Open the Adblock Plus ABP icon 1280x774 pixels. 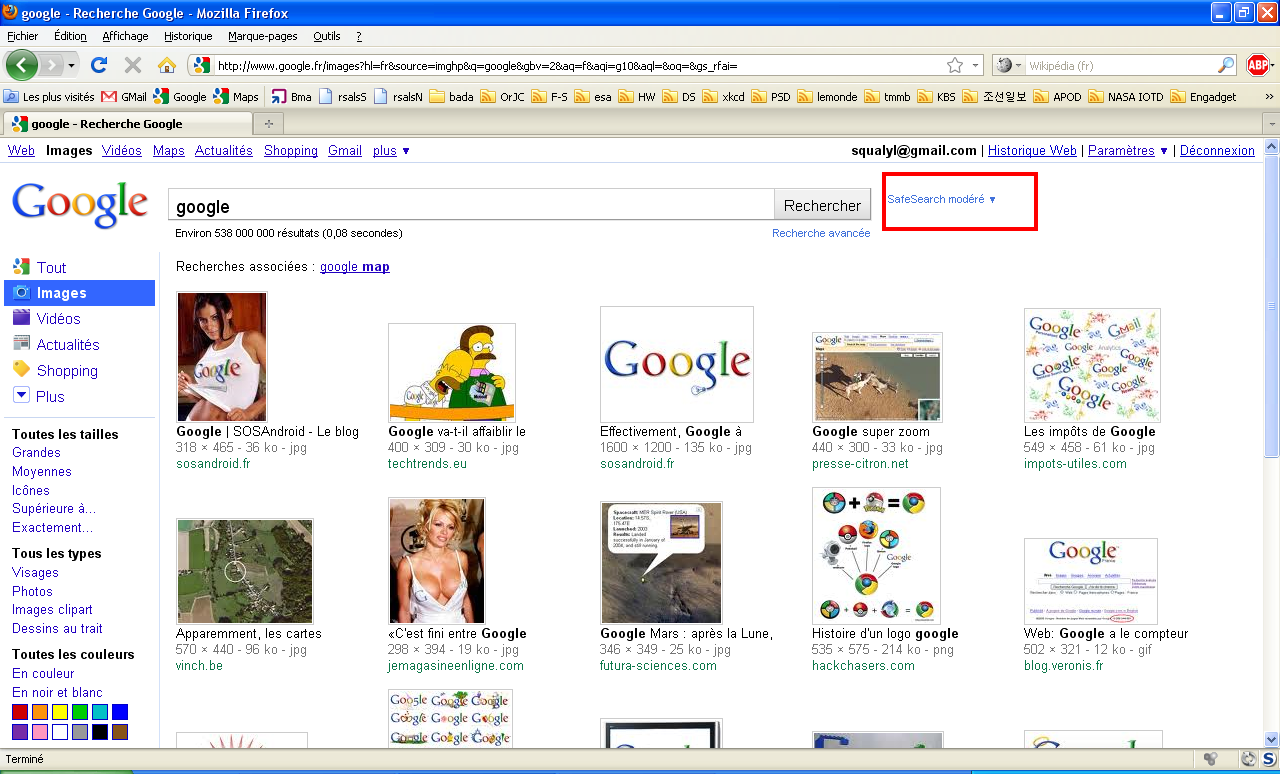pyautogui.click(x=1258, y=65)
